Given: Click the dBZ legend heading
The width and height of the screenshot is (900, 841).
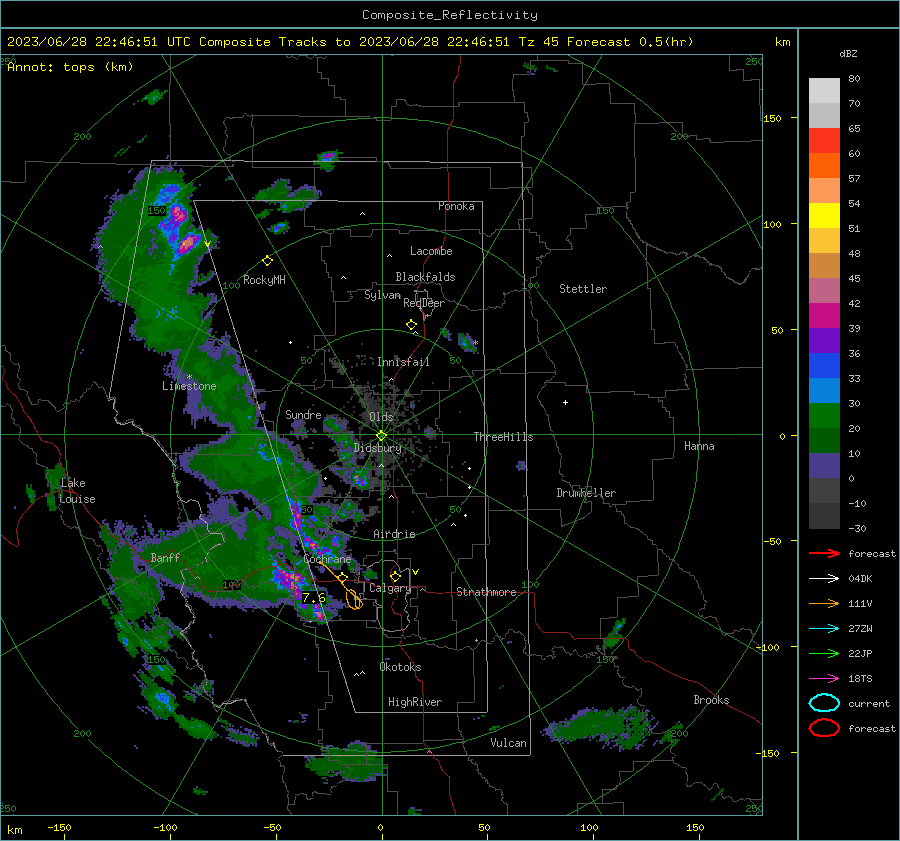Looking at the screenshot, I should point(848,54).
